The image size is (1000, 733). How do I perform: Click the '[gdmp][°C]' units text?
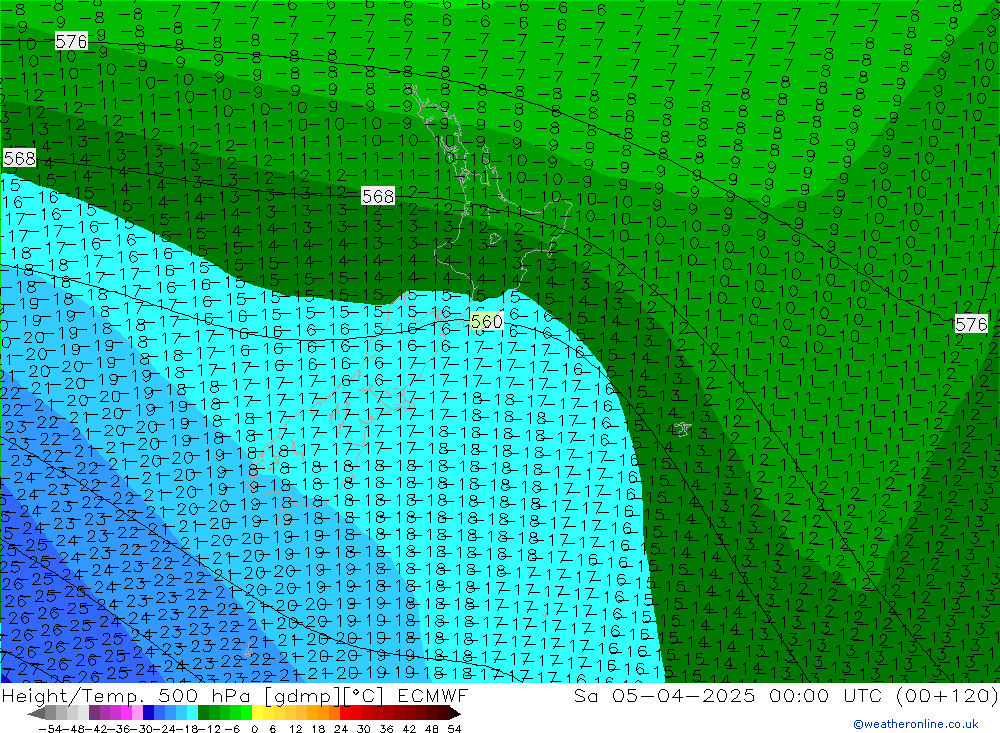(x=324, y=695)
